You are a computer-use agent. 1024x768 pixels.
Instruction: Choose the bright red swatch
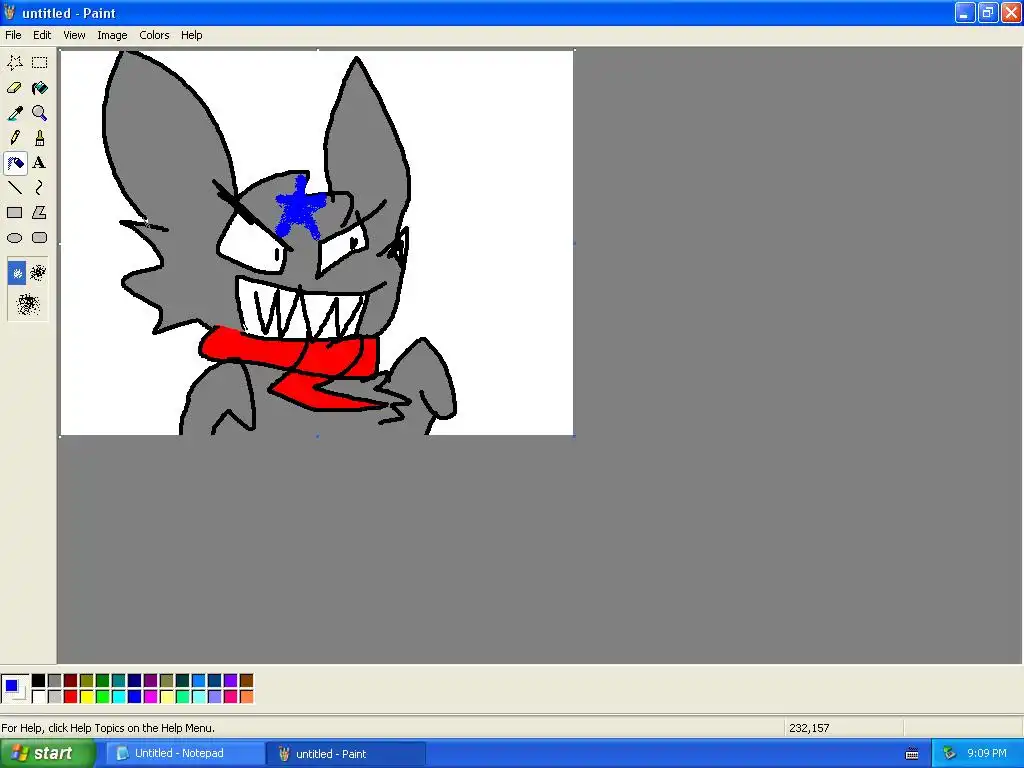tap(71, 697)
